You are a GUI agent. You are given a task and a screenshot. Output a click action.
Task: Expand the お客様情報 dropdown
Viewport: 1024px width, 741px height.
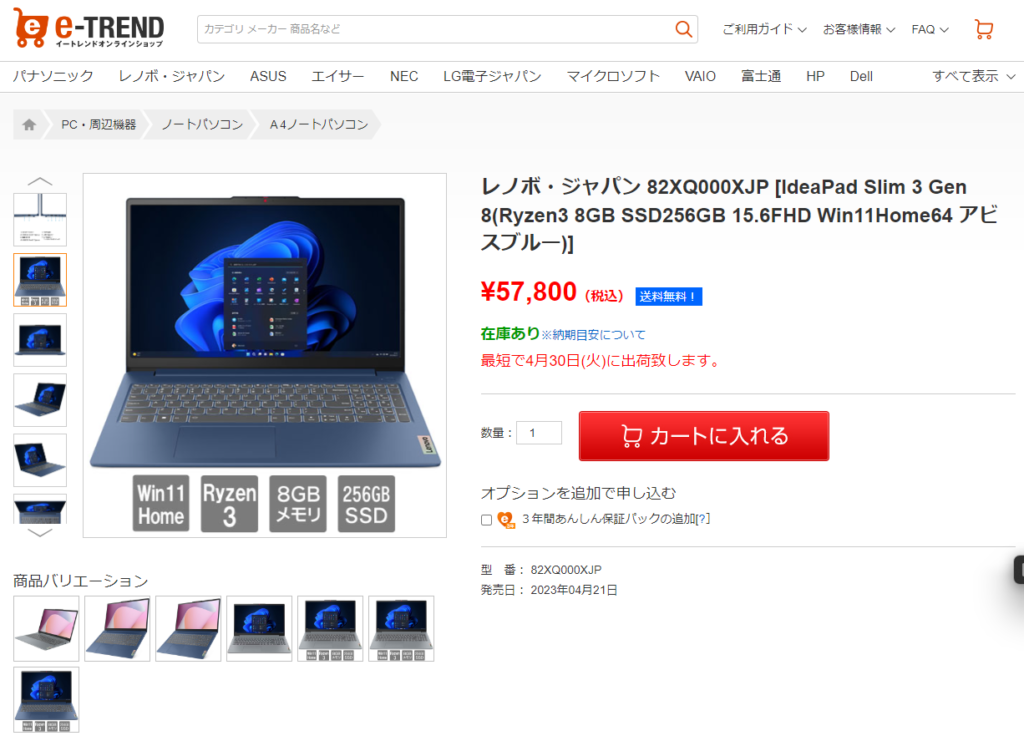coord(859,29)
